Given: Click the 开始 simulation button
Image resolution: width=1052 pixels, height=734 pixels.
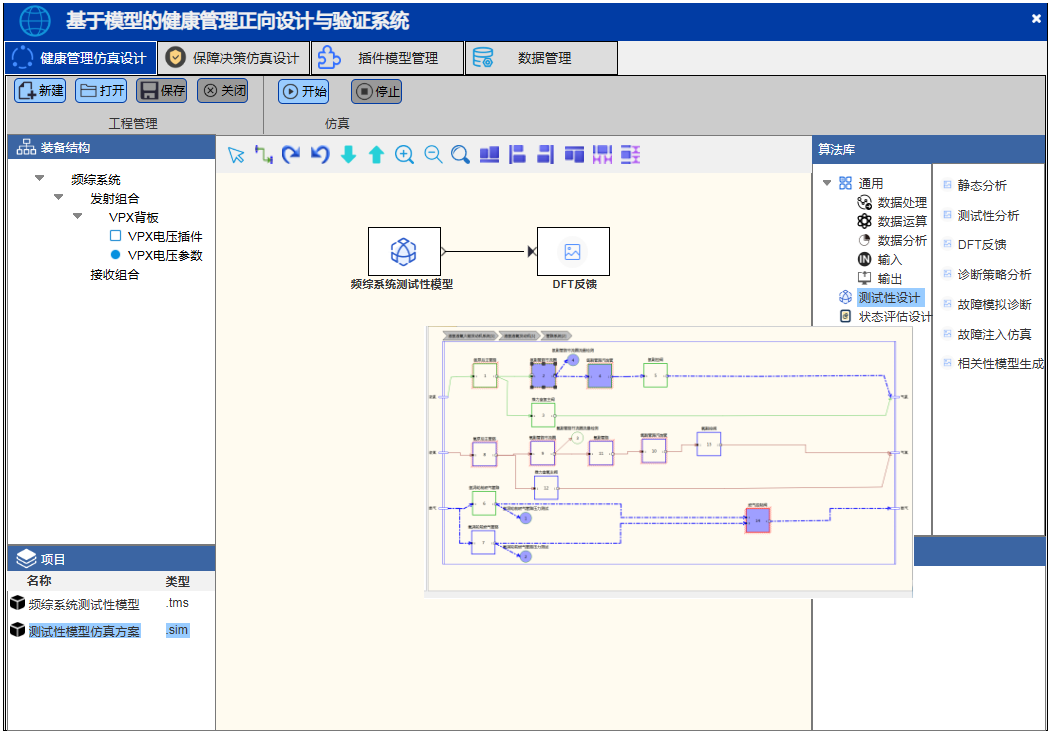Looking at the screenshot, I should click(303, 91).
